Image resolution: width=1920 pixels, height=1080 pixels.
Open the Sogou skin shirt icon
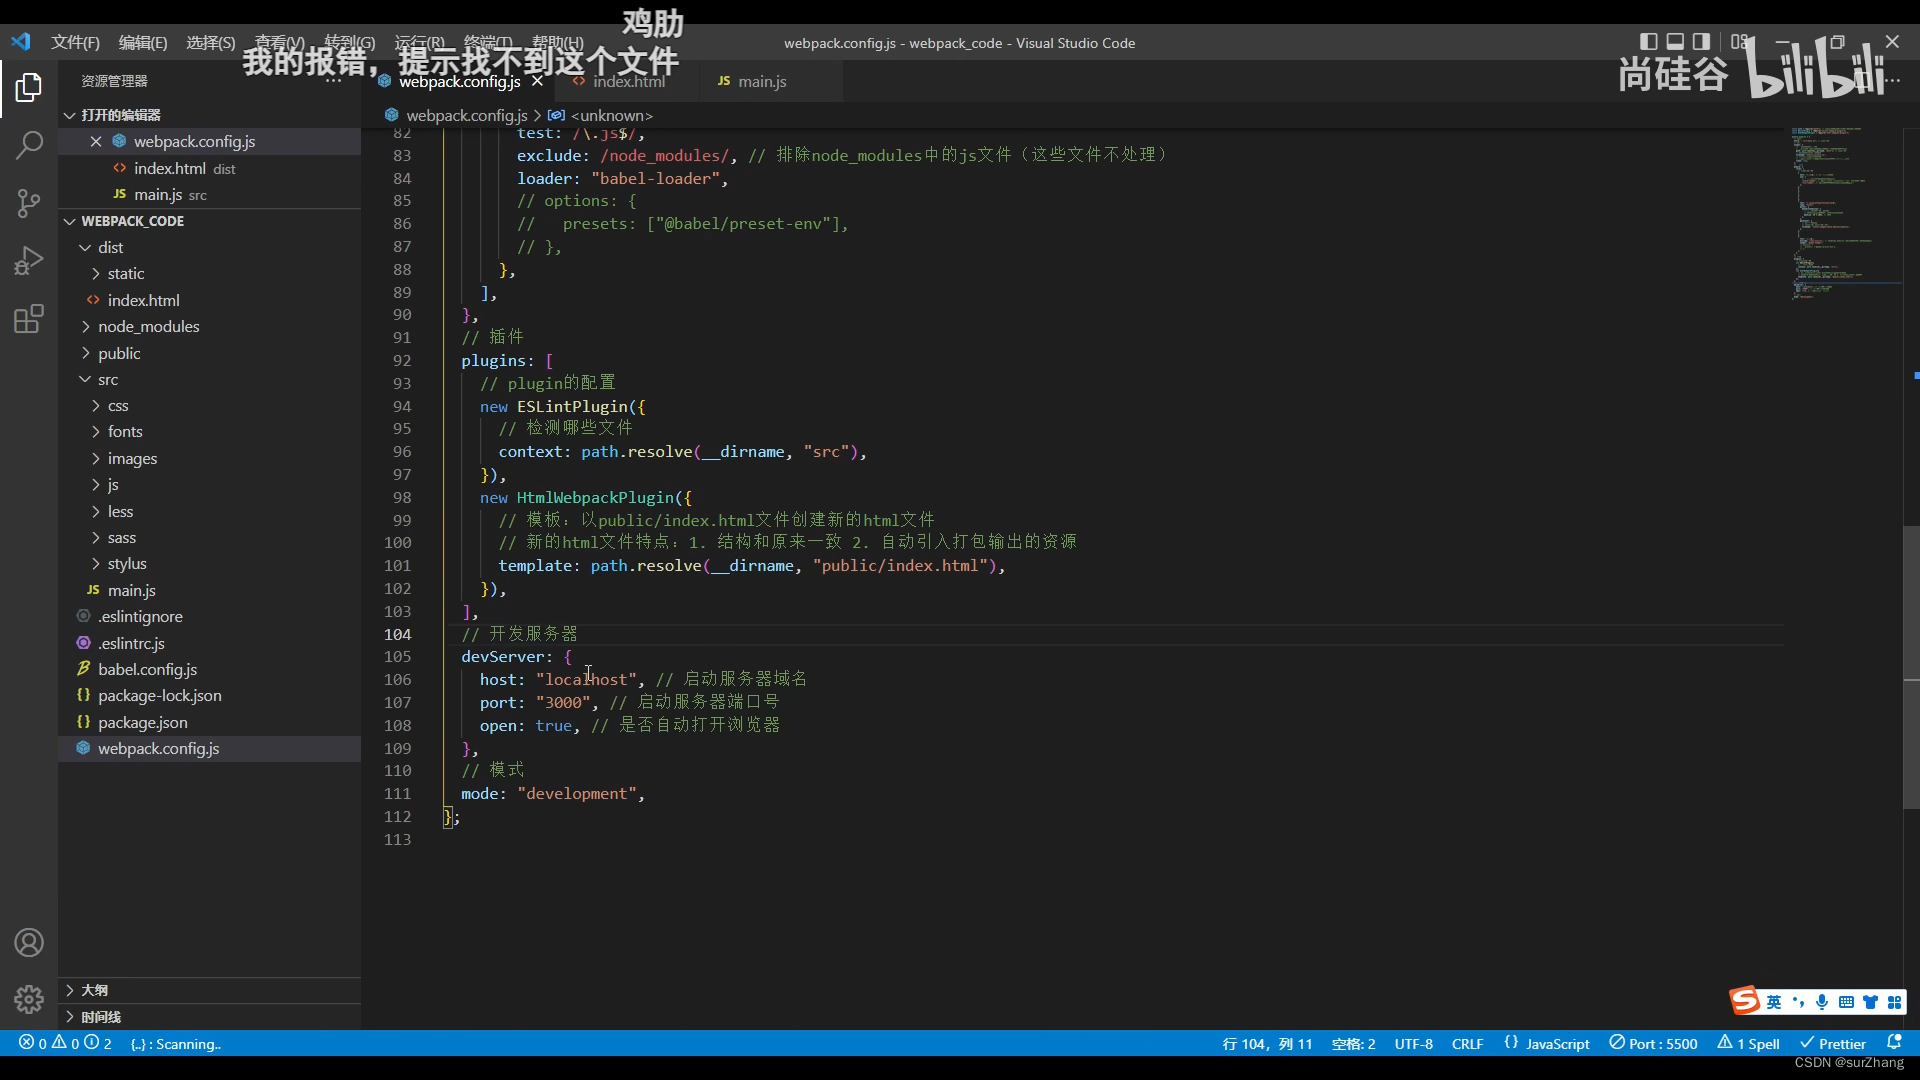(x=1870, y=1002)
